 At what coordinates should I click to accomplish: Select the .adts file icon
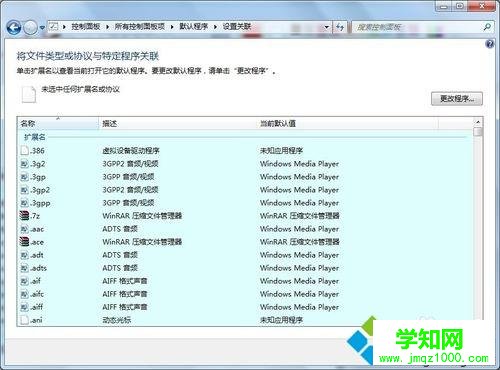click(24, 268)
